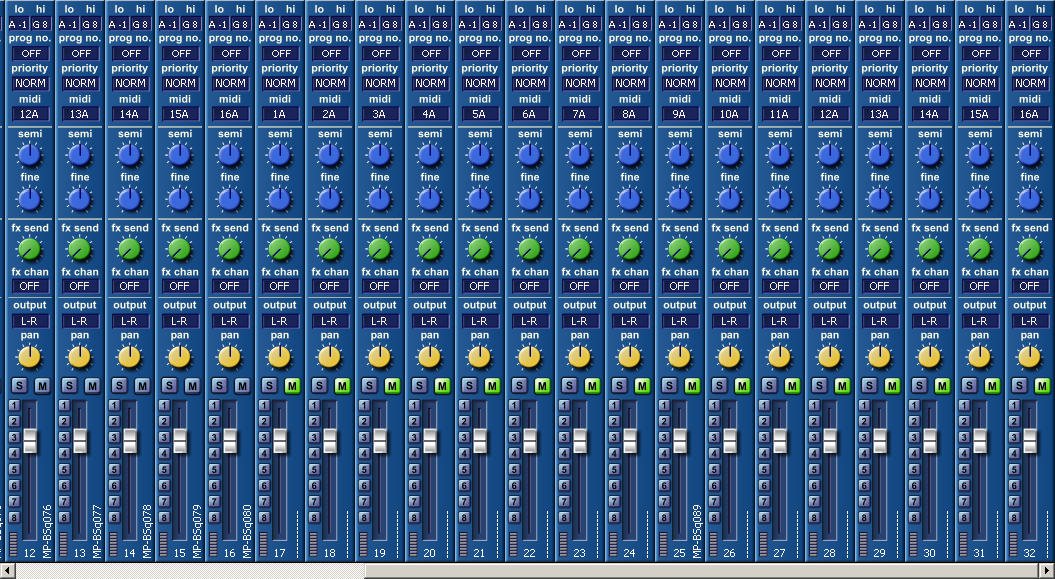Viewport: 1055px width, 579px height.
Task: Unmute channel 17 via its green M button
Action: [x=292, y=386]
